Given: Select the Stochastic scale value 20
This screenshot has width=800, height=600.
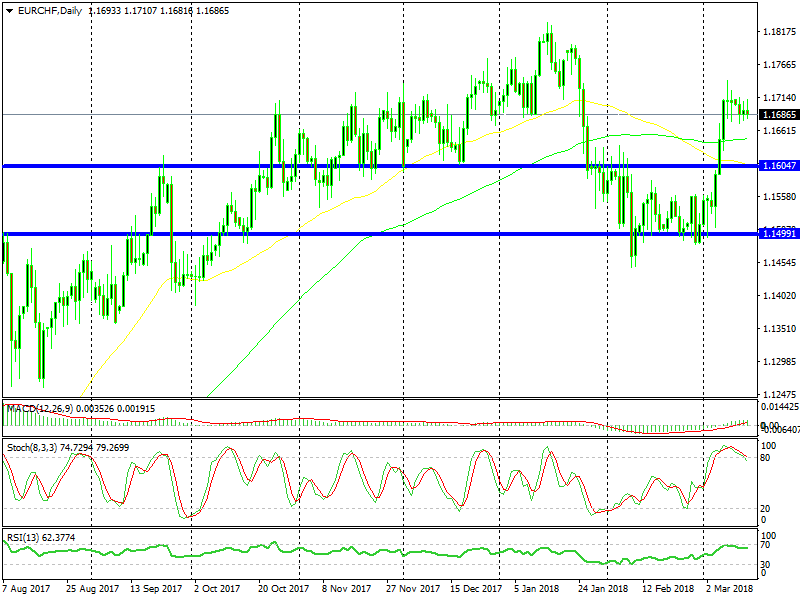Looking at the screenshot, I should (765, 509).
